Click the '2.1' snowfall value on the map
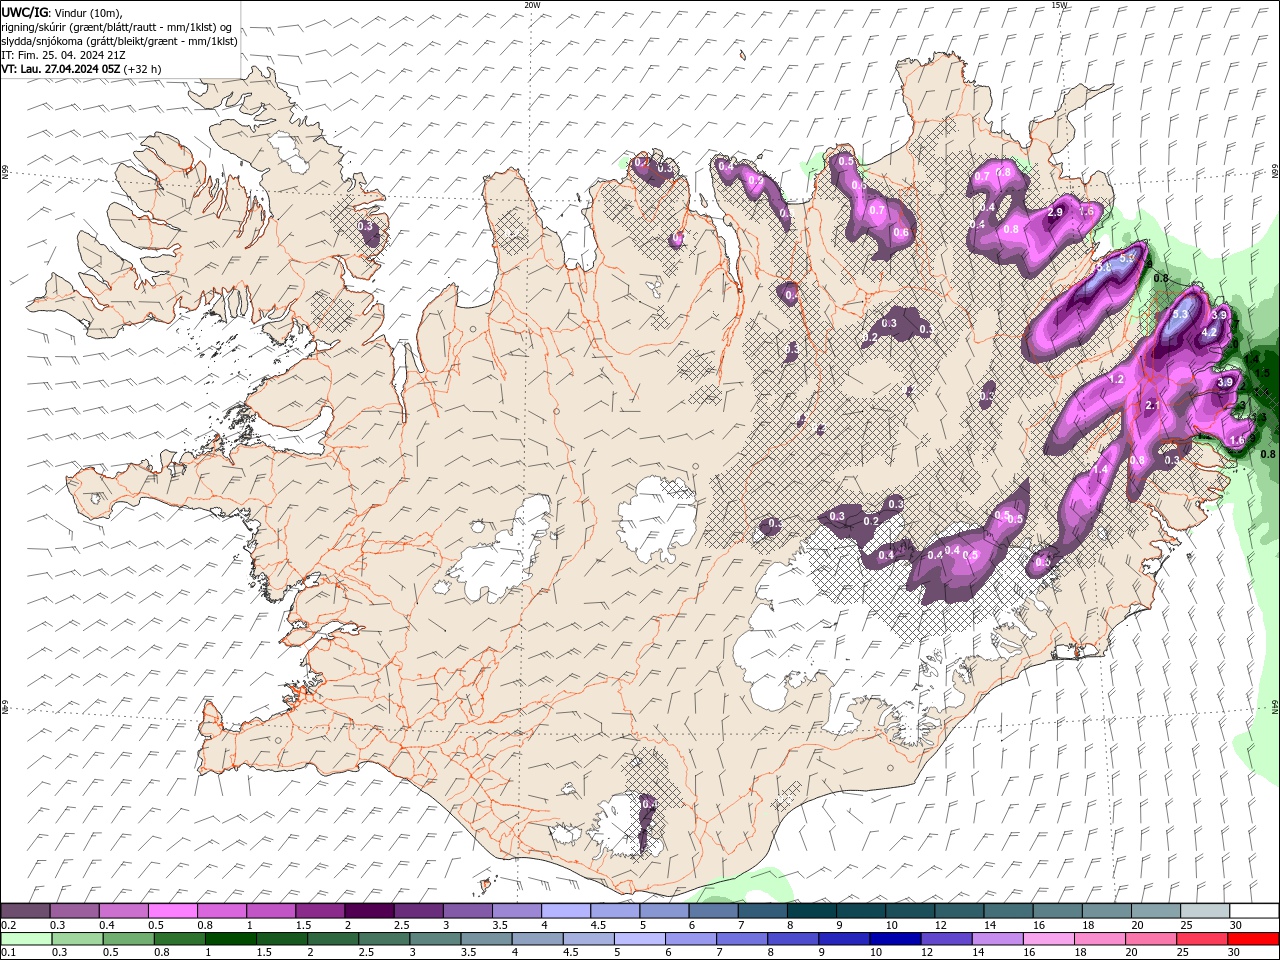Image resolution: width=1280 pixels, height=960 pixels. [1152, 406]
